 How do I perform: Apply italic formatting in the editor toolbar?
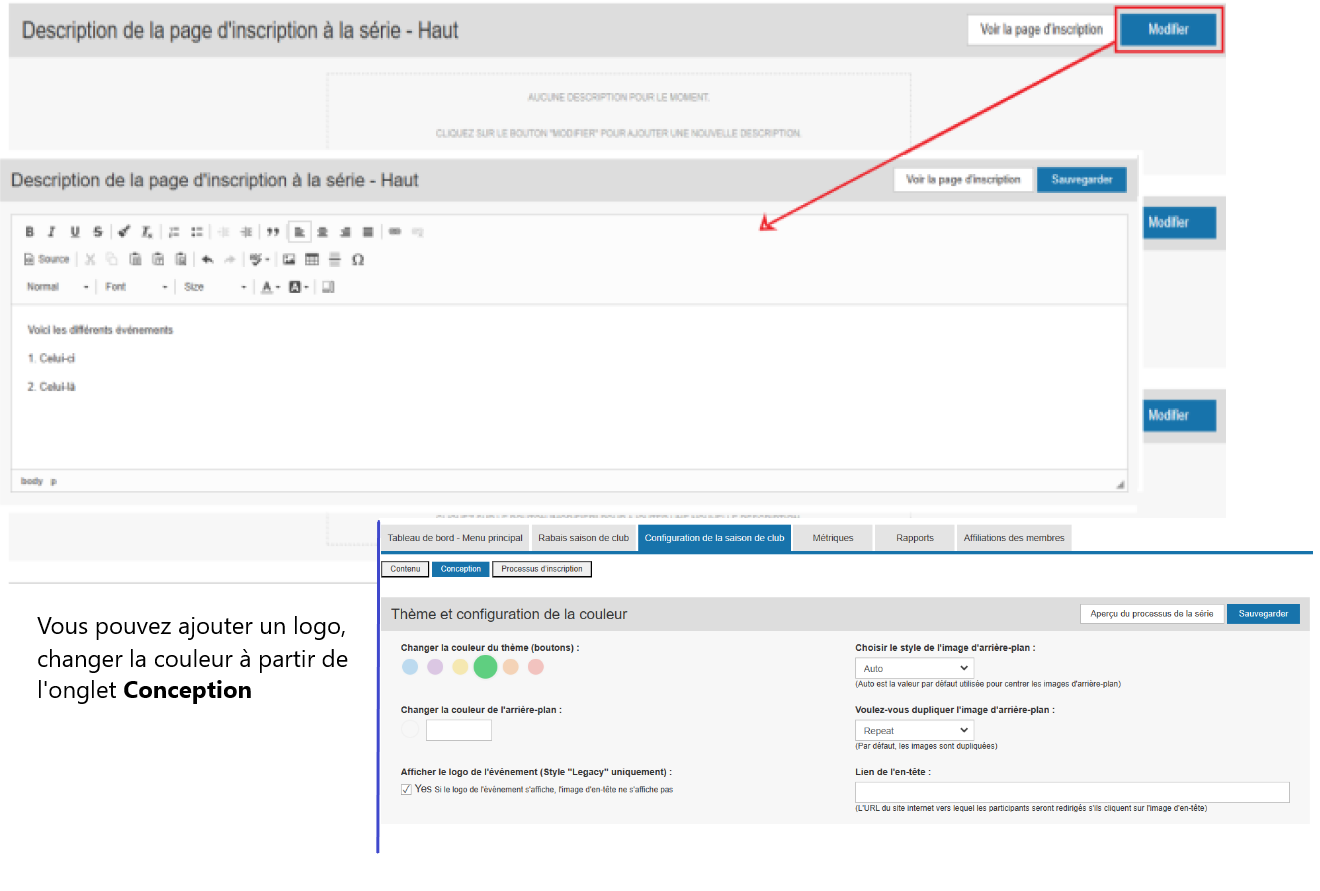point(52,232)
